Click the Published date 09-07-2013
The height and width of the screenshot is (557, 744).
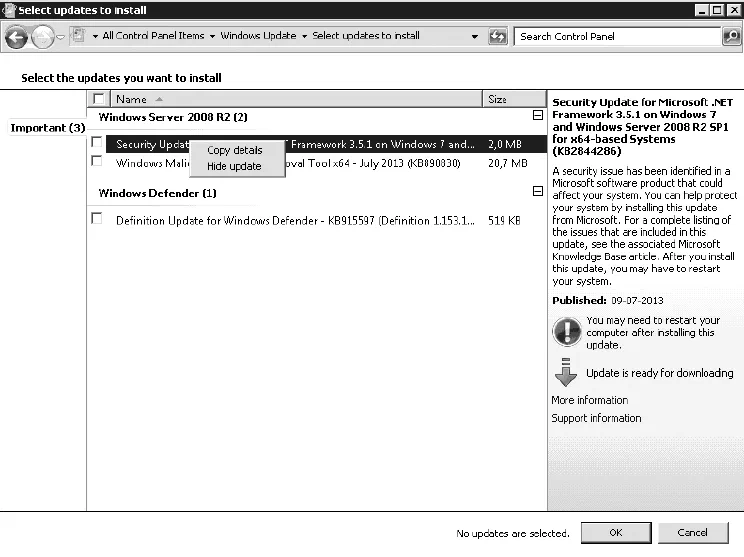tap(637, 301)
